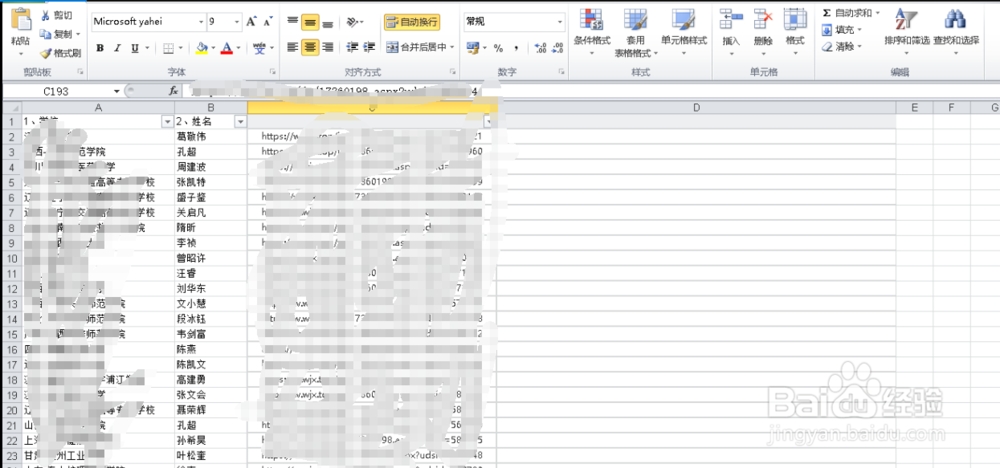Apply the red font color A
The height and width of the screenshot is (468, 1000).
click(226, 48)
